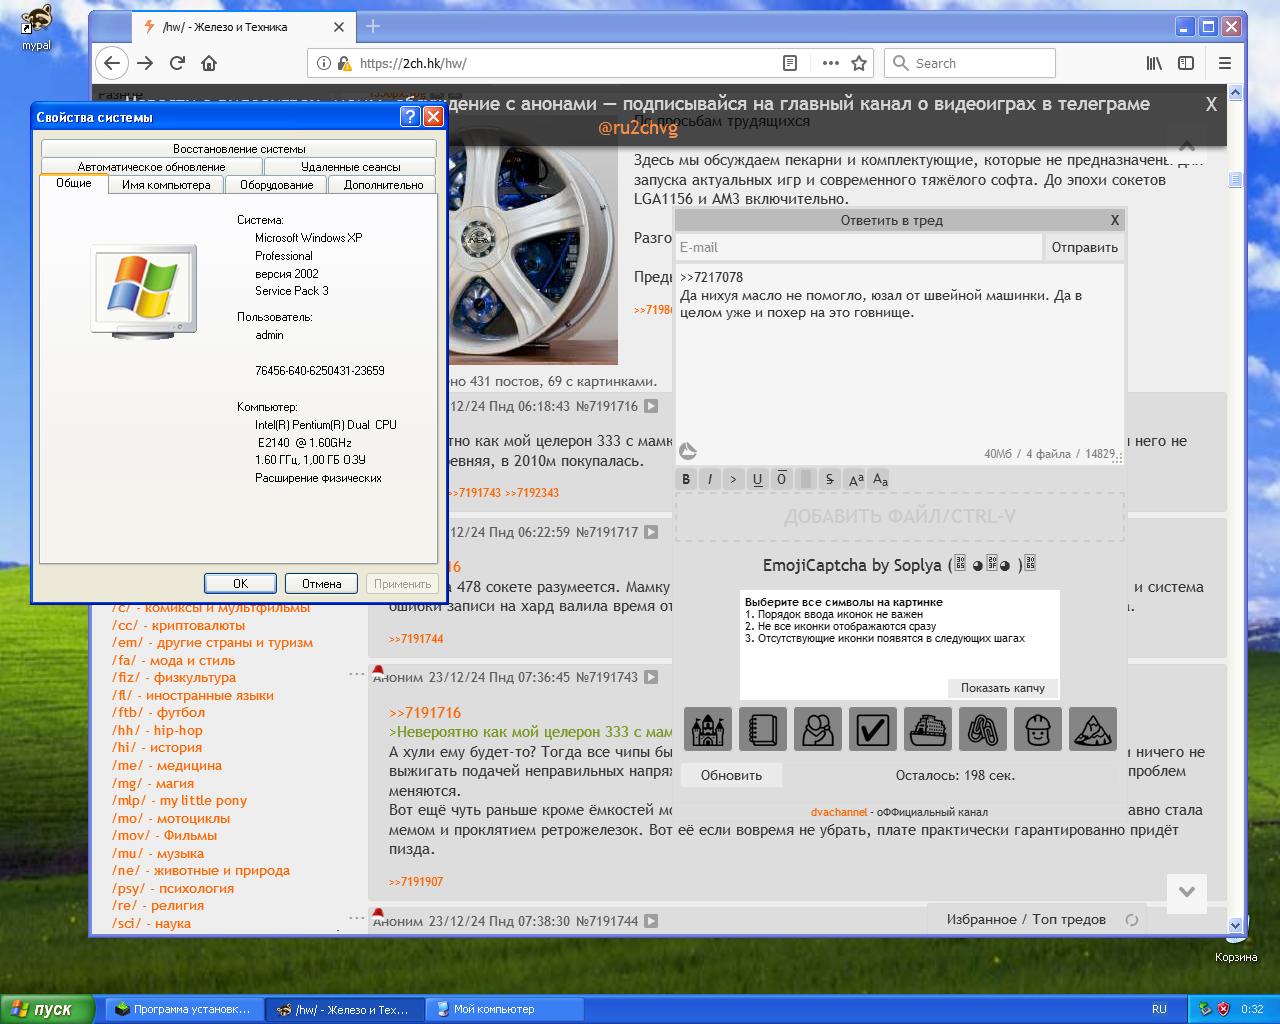This screenshot has width=1280, height=1024.
Task: Click Отмена in System Properties dialog
Action: click(x=322, y=583)
